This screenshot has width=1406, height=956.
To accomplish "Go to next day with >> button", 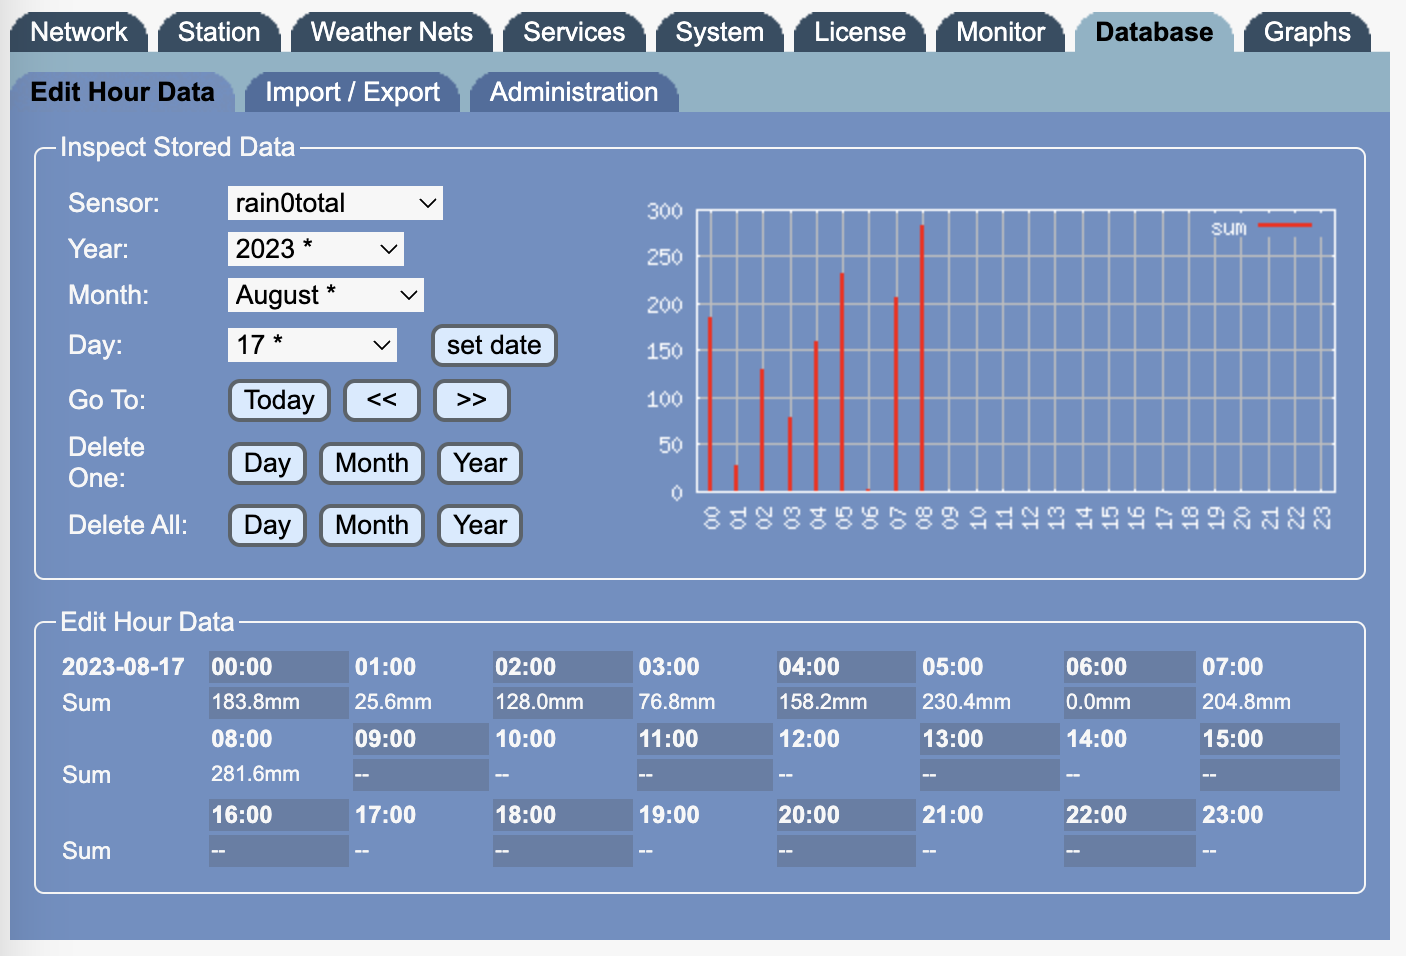I will click(x=472, y=400).
